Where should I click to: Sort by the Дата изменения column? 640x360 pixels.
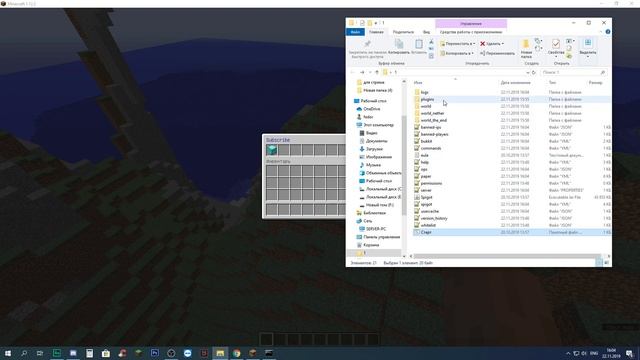pos(515,83)
